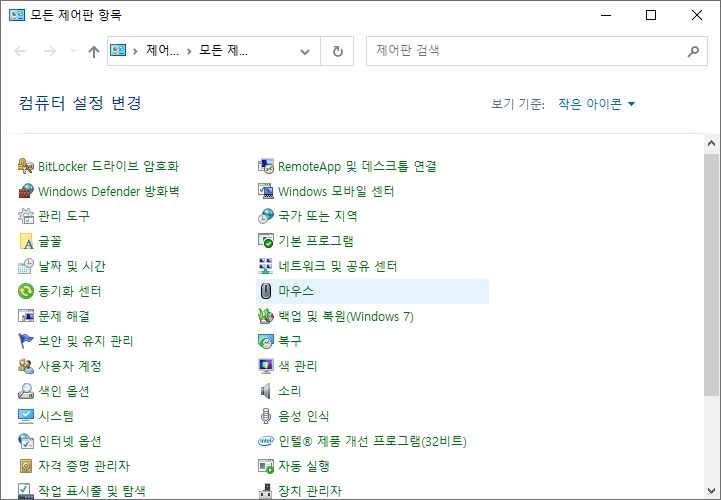Click the title bar control panel icon
The height and width of the screenshot is (500, 721).
[x=17, y=15]
